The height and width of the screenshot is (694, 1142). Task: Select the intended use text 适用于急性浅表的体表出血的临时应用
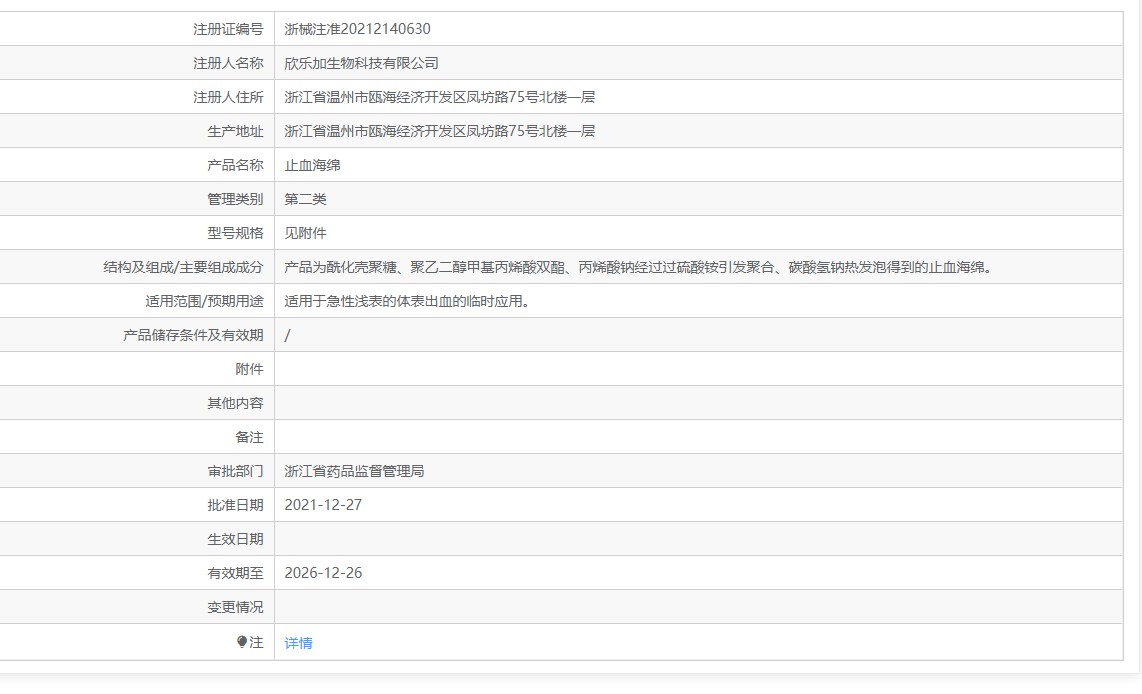click(406, 301)
